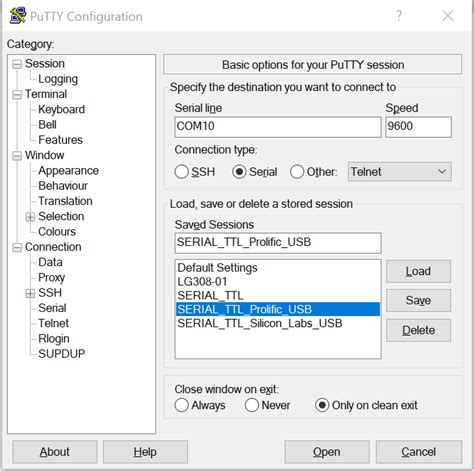
Task: Open the Behaviour category
Action: [x=63, y=186]
